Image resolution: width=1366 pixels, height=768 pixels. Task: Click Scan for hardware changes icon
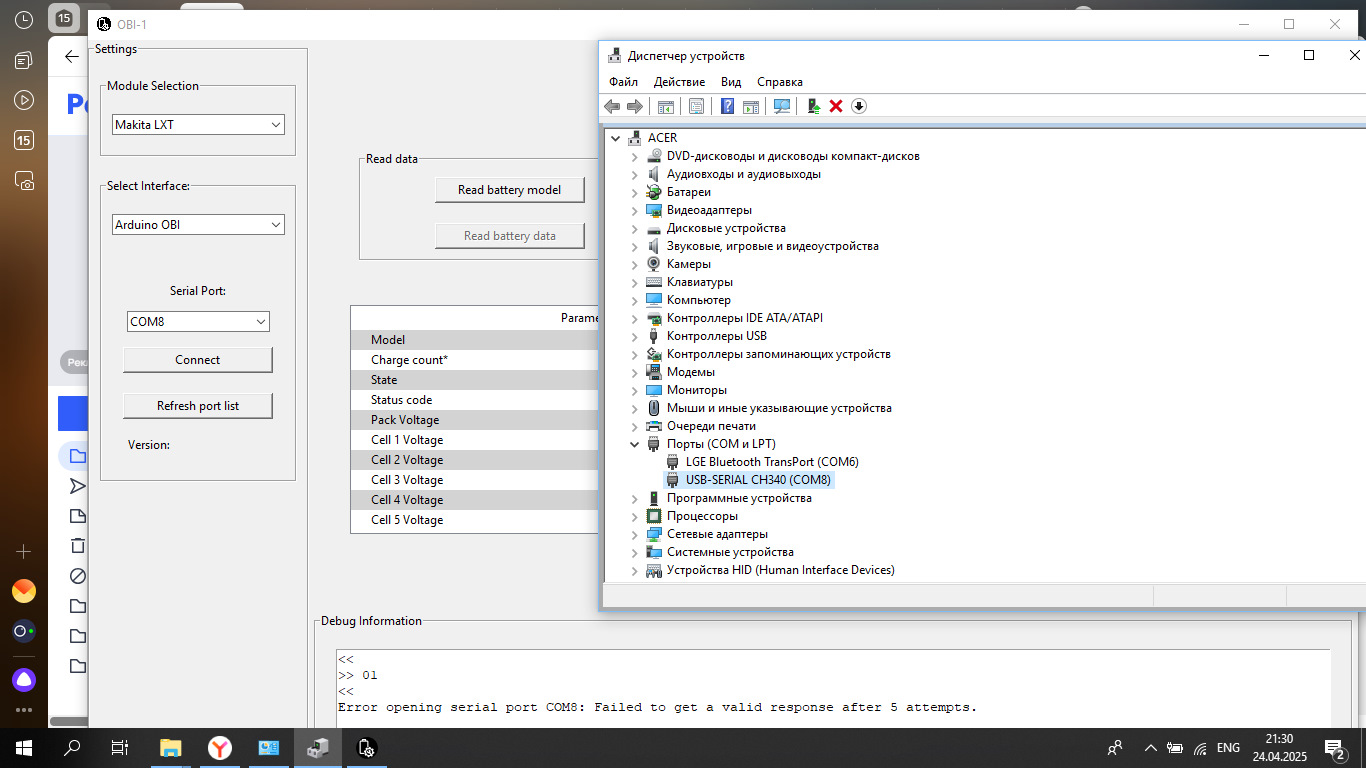coord(782,106)
